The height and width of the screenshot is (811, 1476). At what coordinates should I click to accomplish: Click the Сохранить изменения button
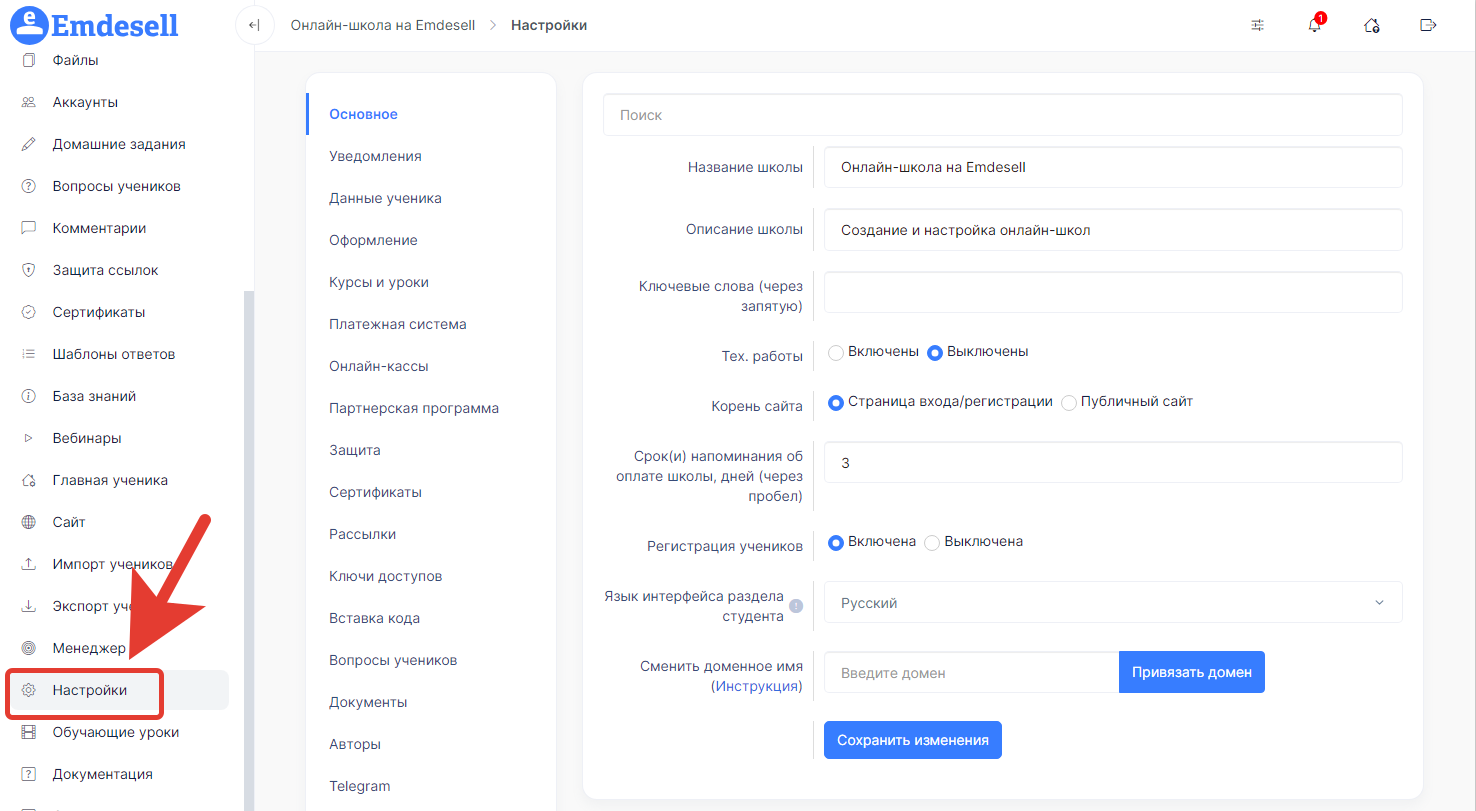tap(912, 740)
